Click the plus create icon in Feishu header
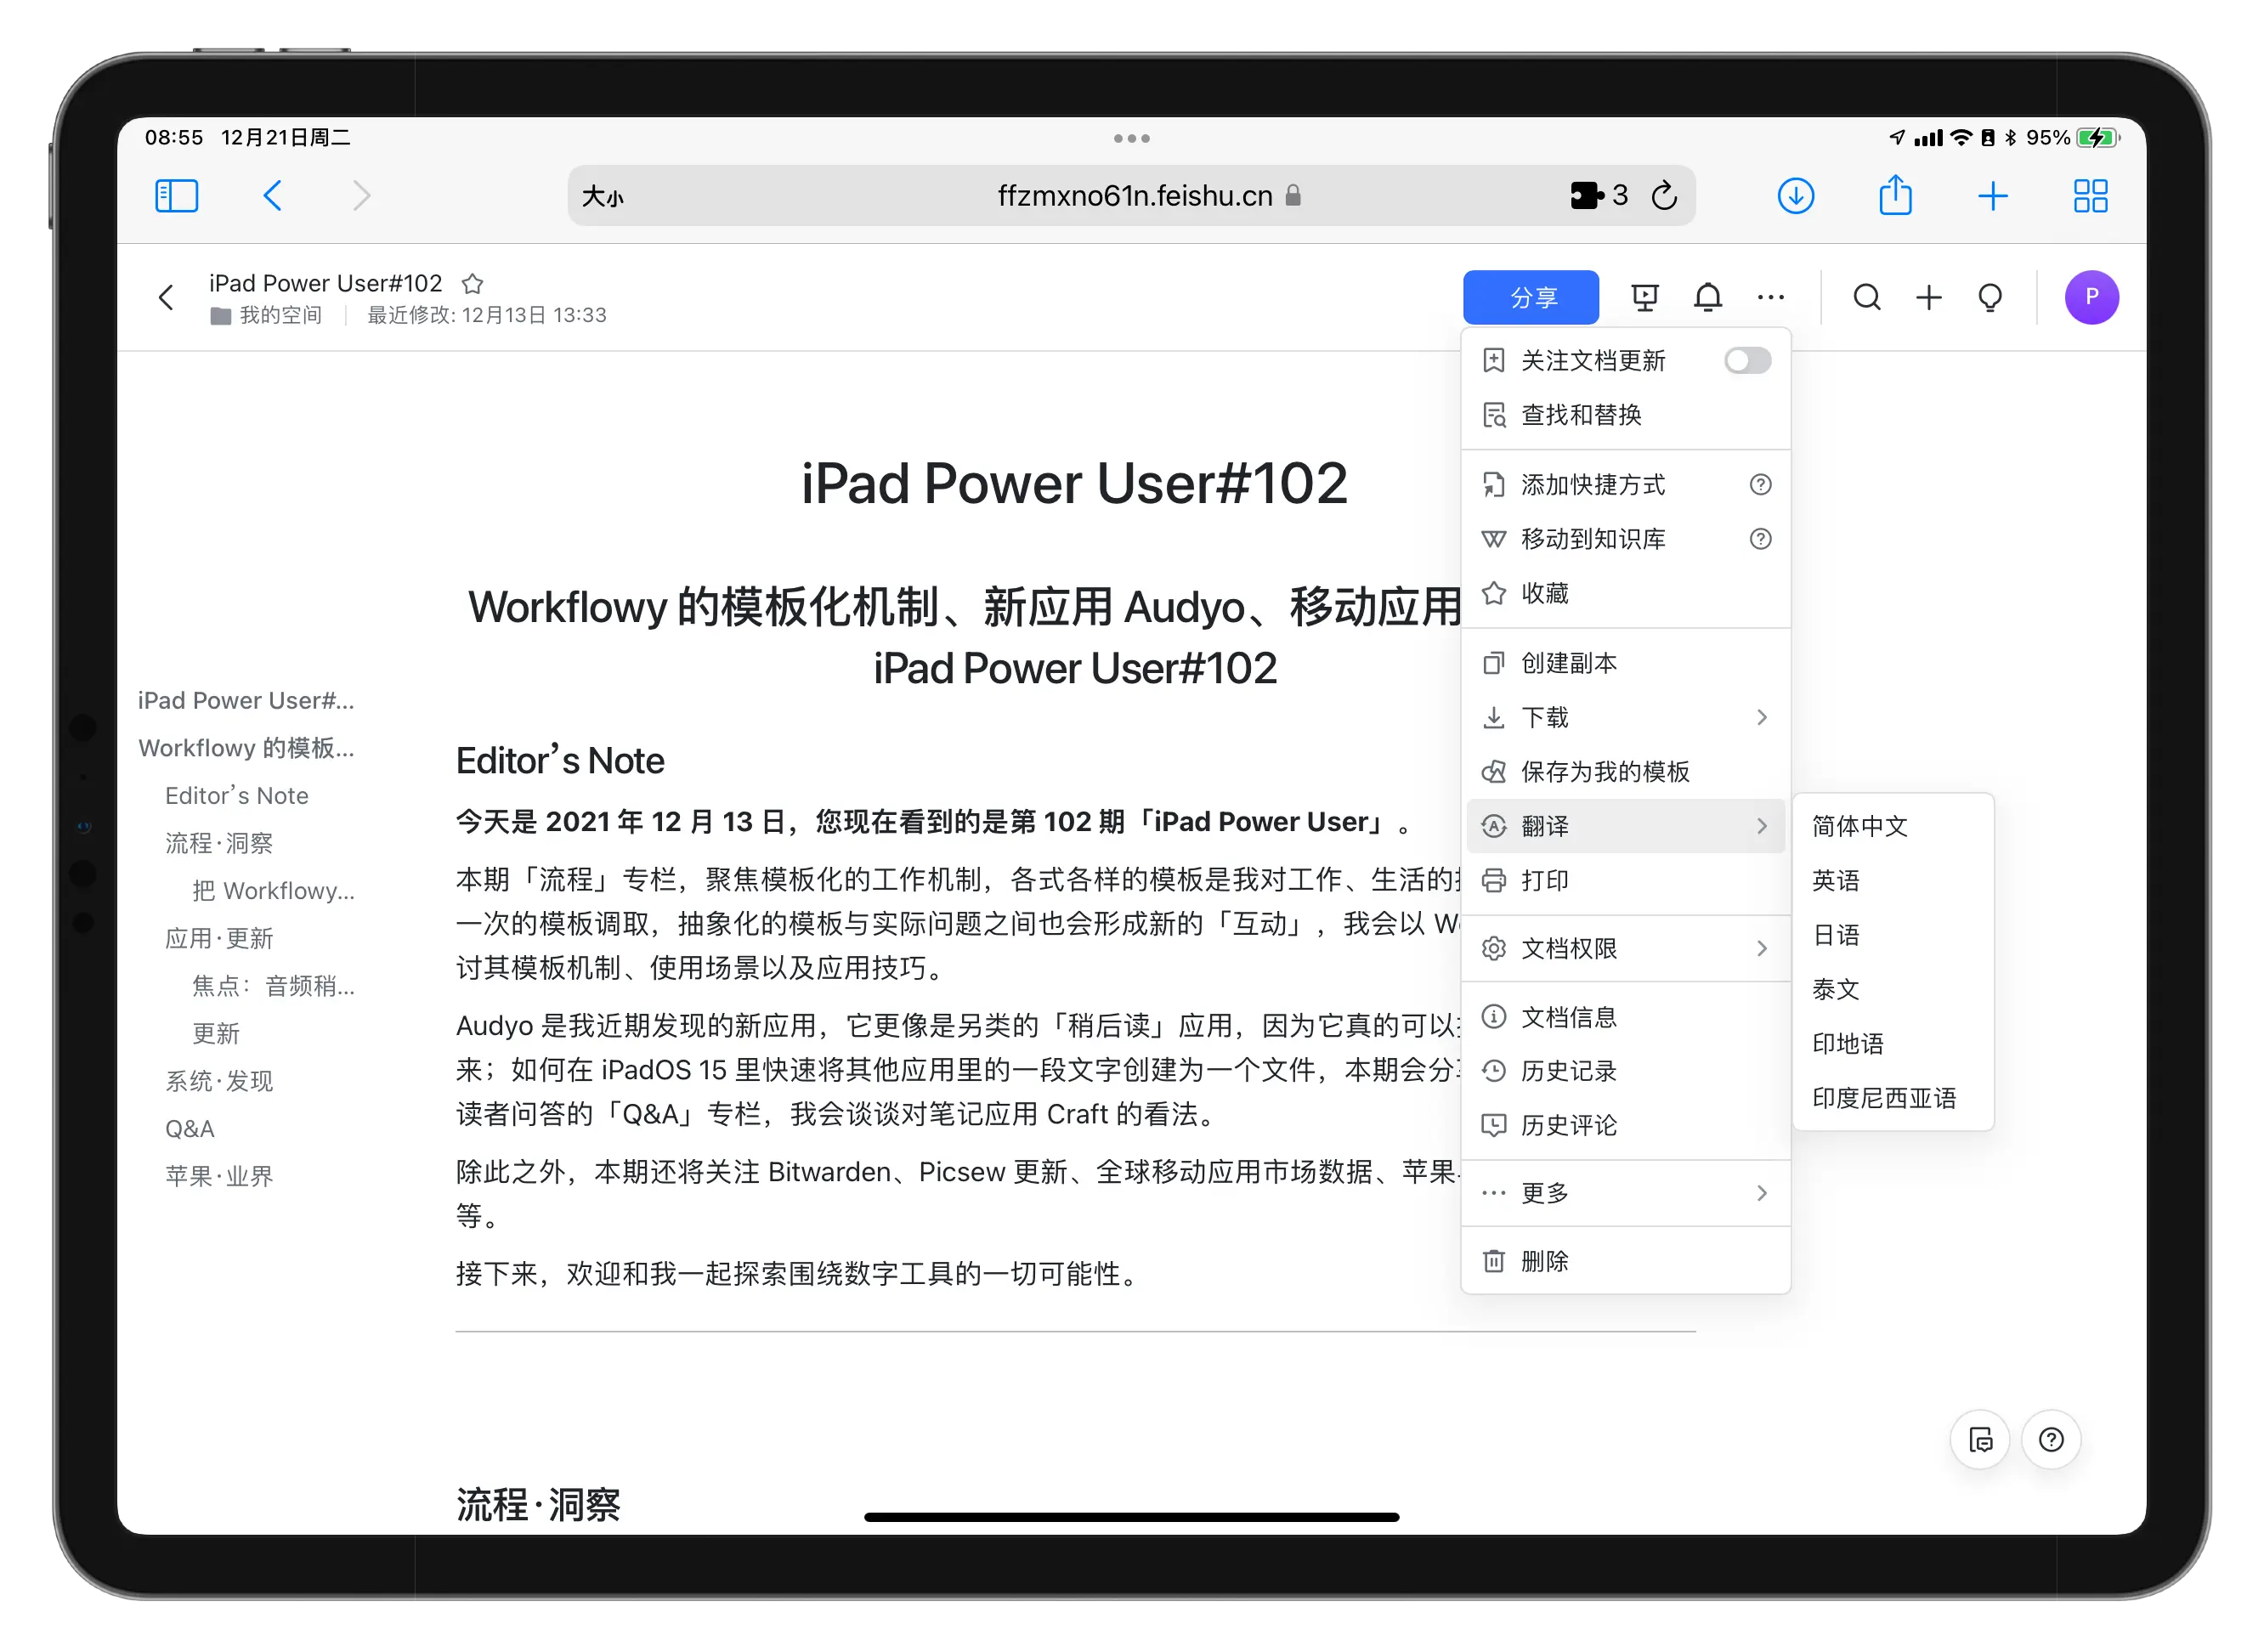2264x1652 pixels. (1929, 297)
